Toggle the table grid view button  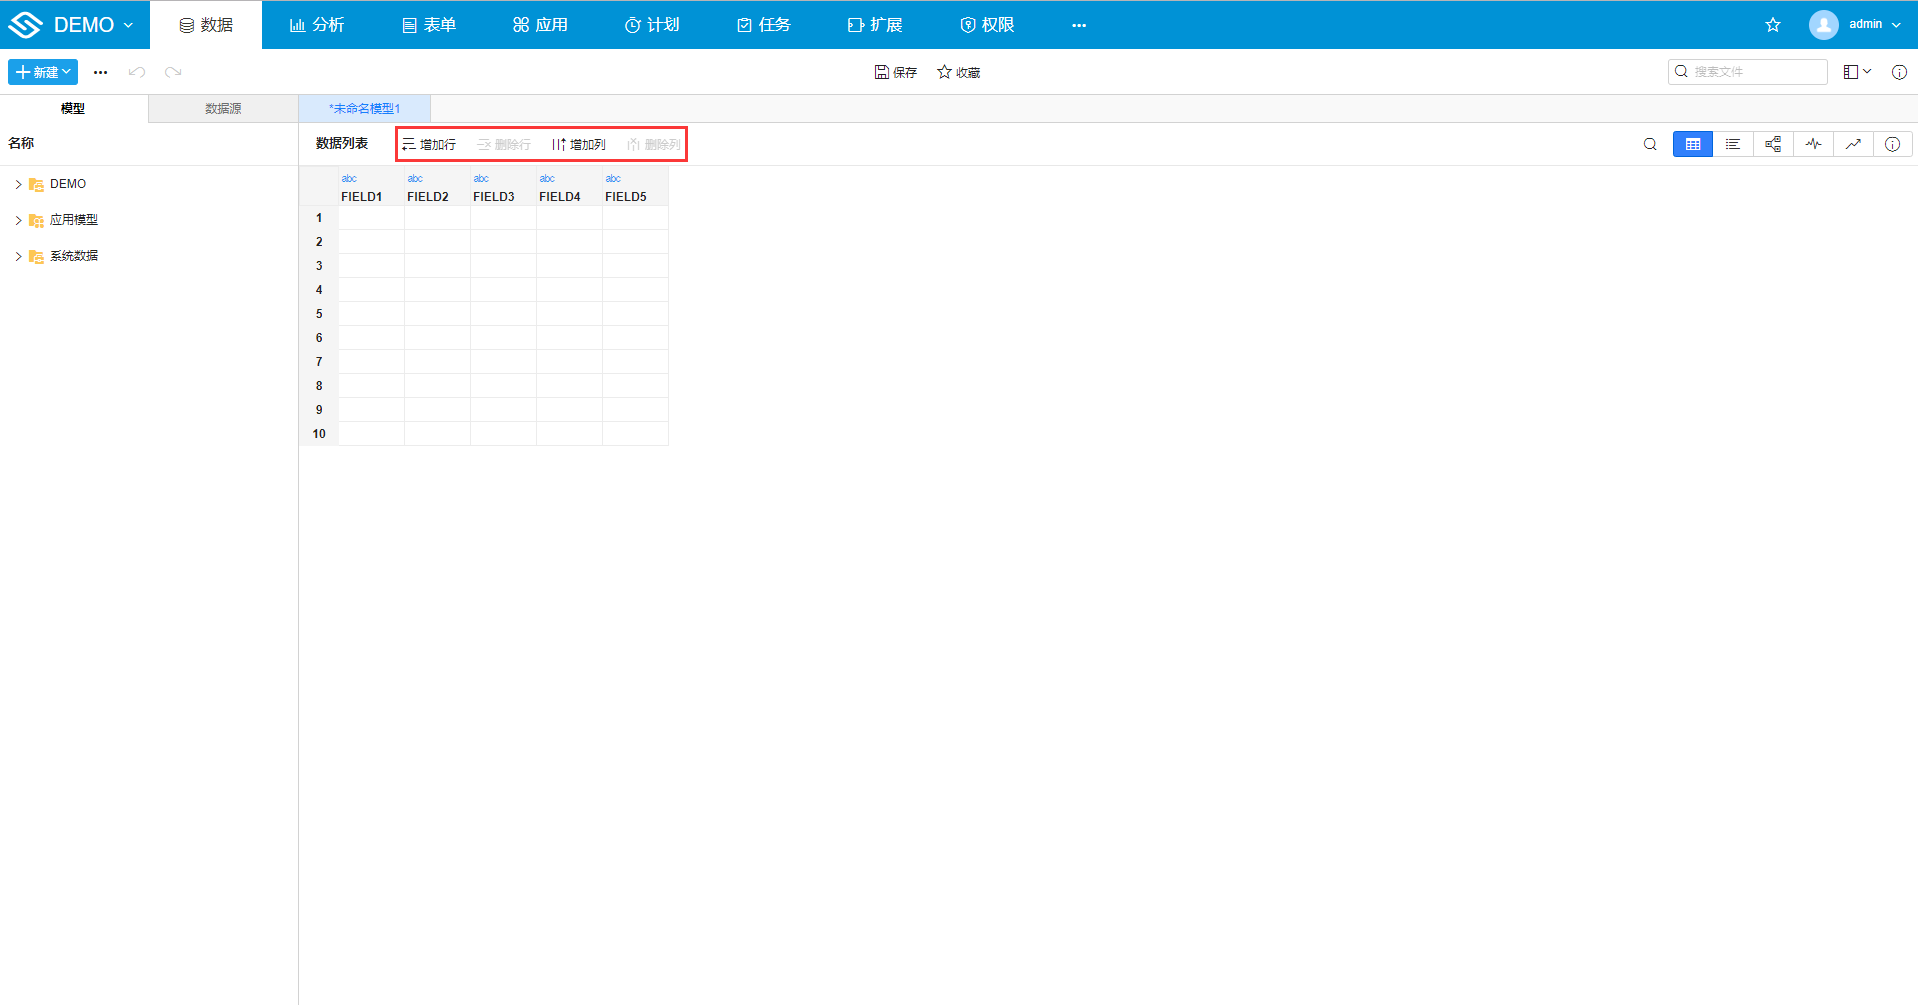coord(1693,144)
